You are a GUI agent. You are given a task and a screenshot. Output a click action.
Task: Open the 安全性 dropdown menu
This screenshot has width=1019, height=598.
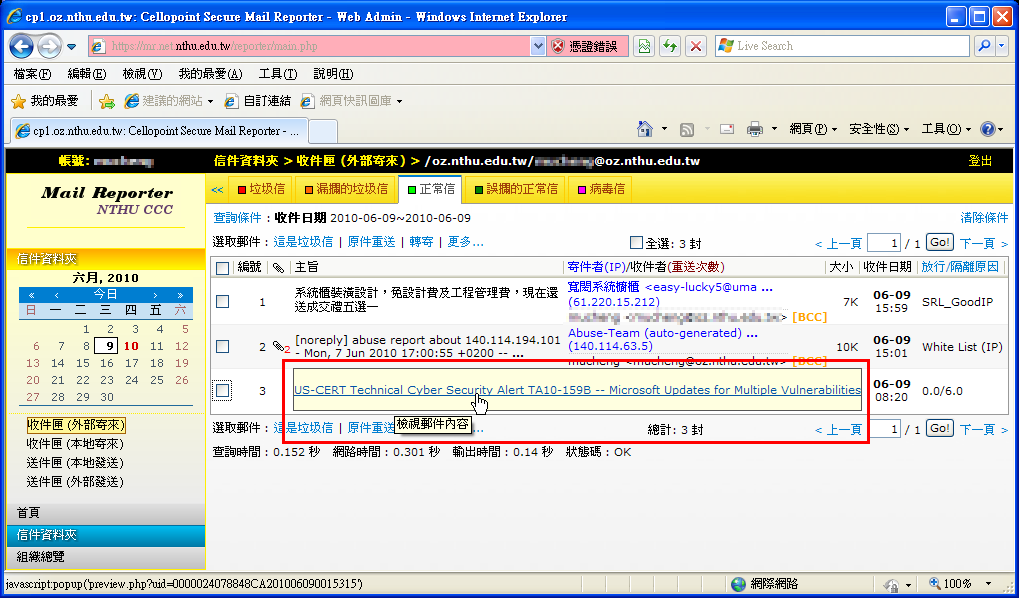tap(877, 129)
